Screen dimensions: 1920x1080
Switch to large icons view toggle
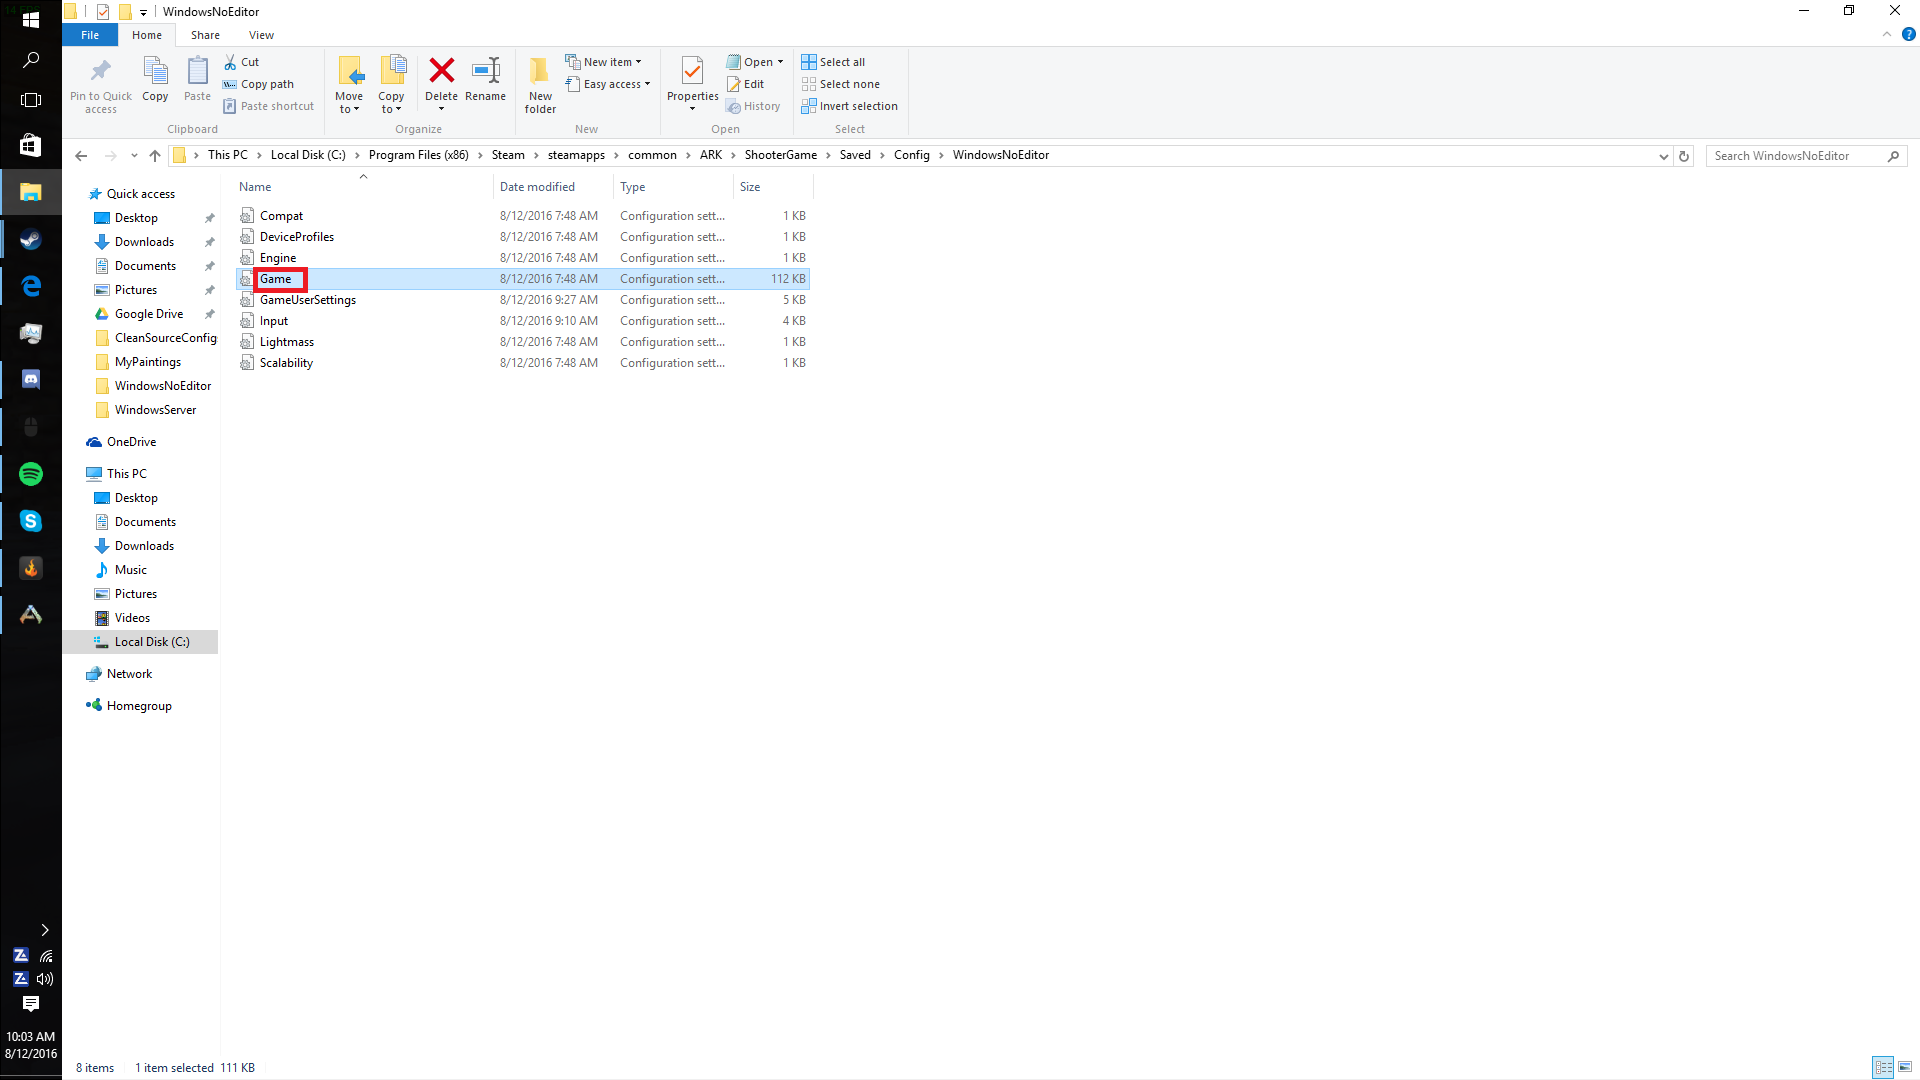[x=1905, y=1067]
